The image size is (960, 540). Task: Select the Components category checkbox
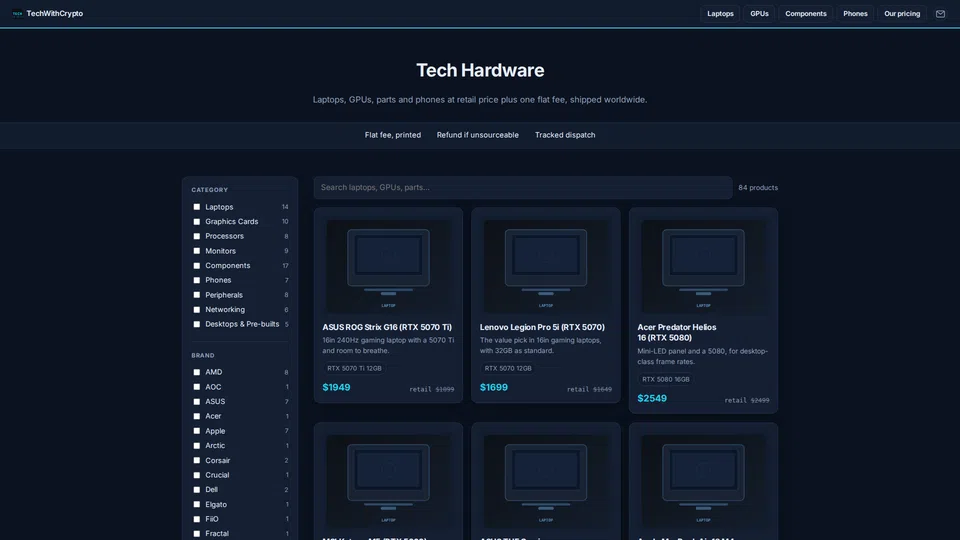(197, 266)
